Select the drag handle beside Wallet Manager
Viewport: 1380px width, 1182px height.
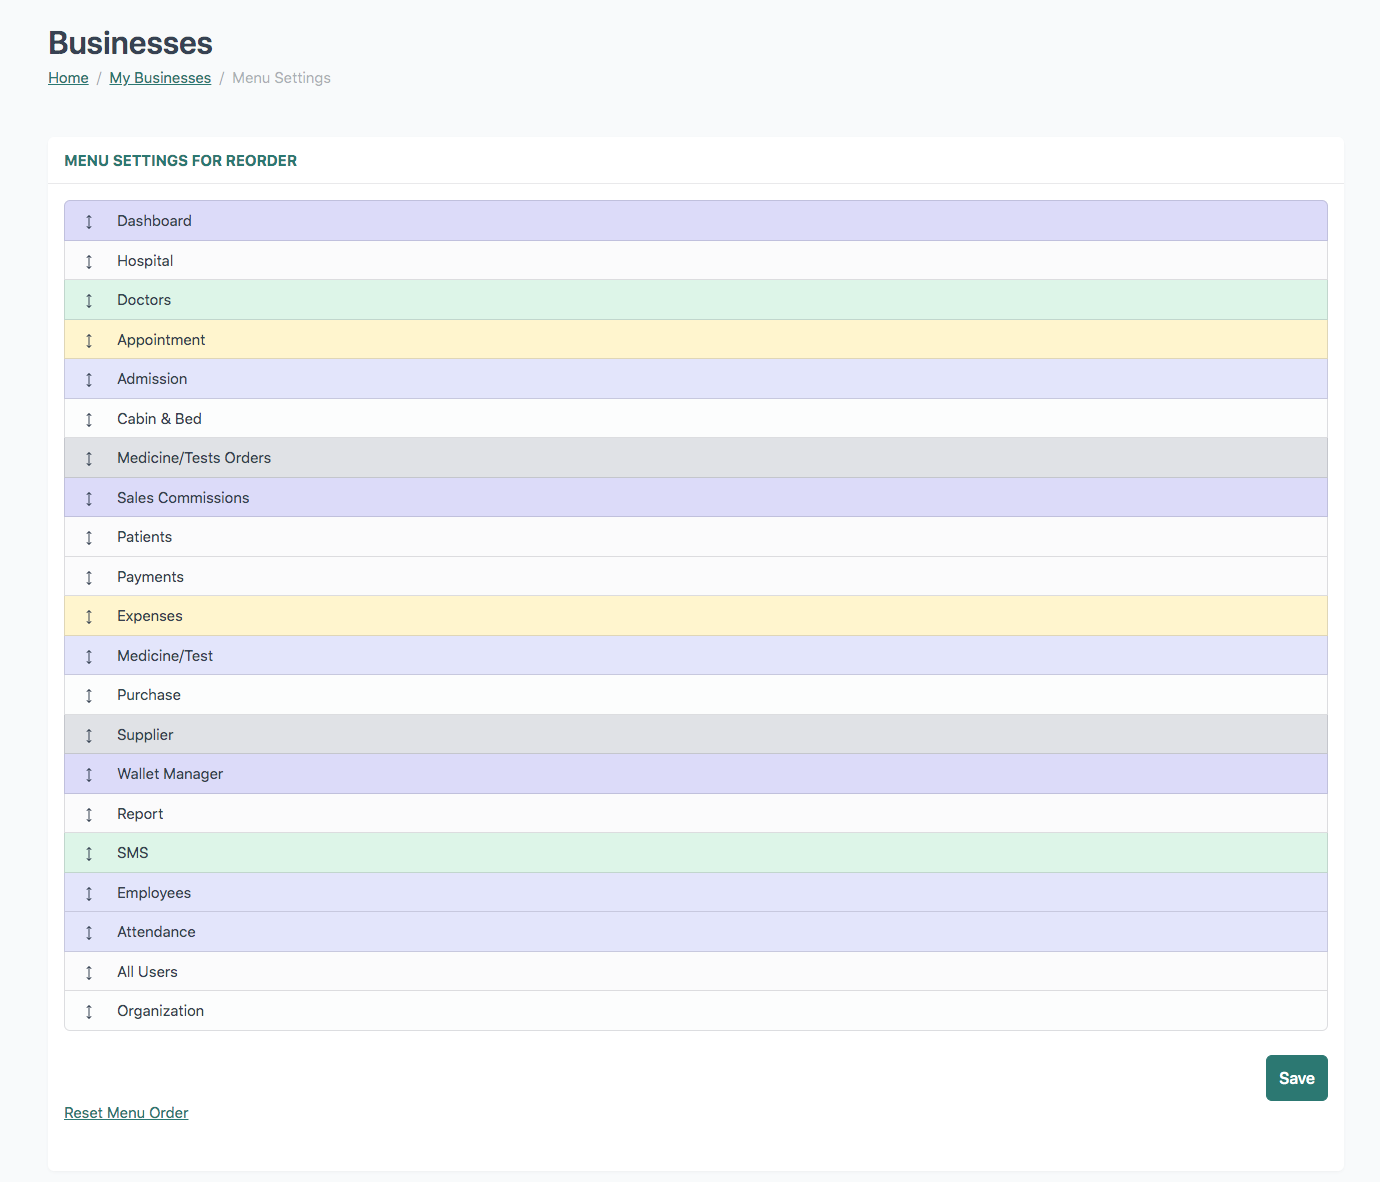coord(89,774)
